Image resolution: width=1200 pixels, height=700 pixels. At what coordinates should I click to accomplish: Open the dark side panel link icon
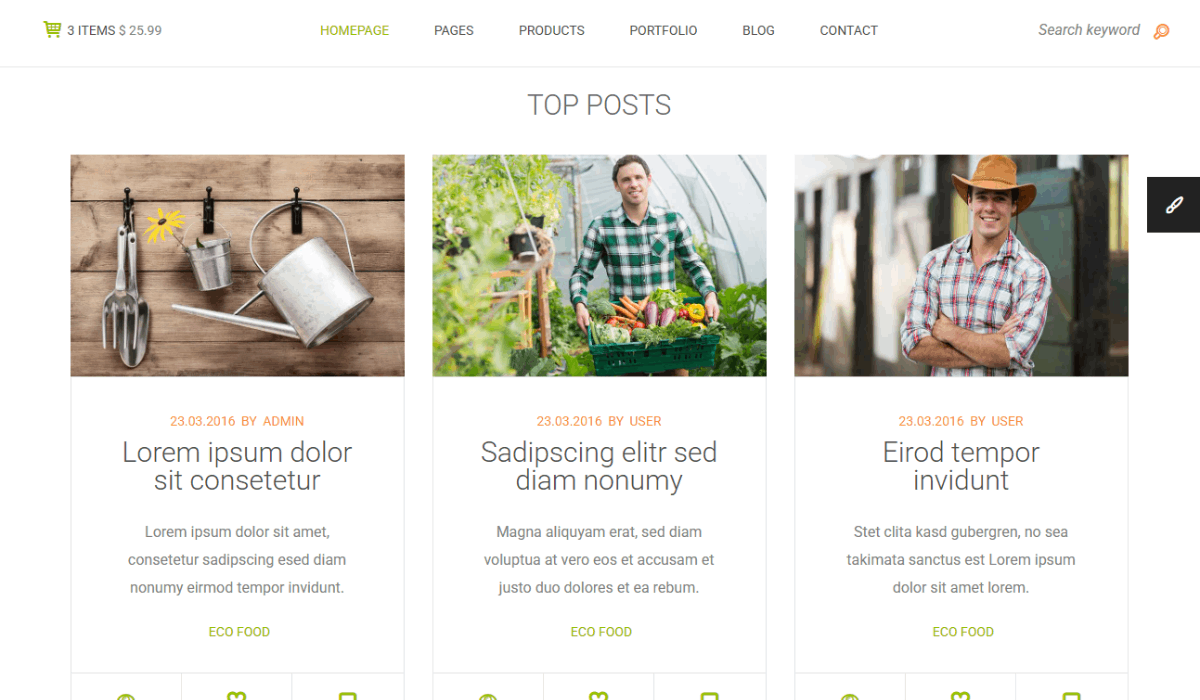(1174, 205)
